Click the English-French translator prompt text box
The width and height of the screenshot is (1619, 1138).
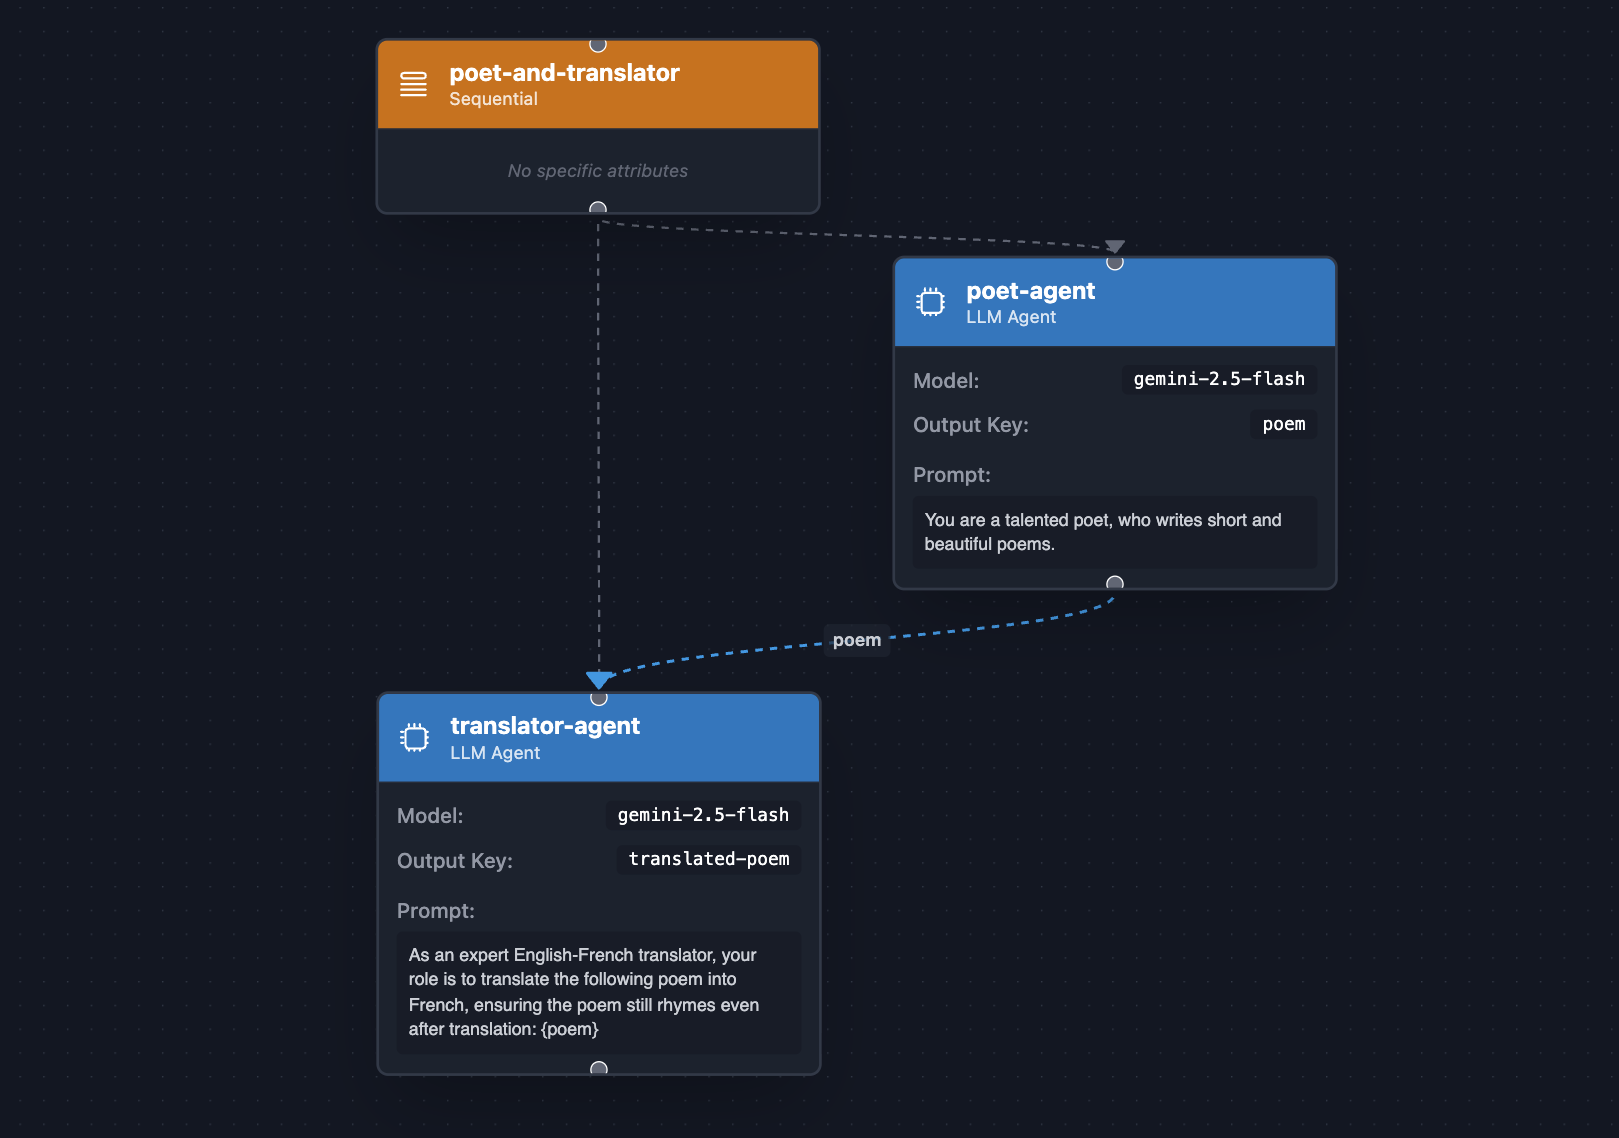point(598,992)
